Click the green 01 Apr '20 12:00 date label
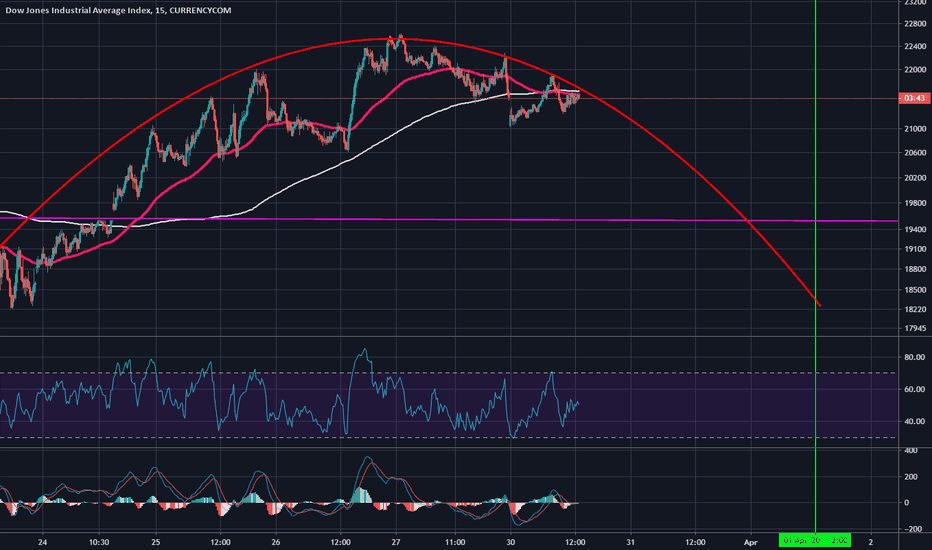 click(815, 540)
